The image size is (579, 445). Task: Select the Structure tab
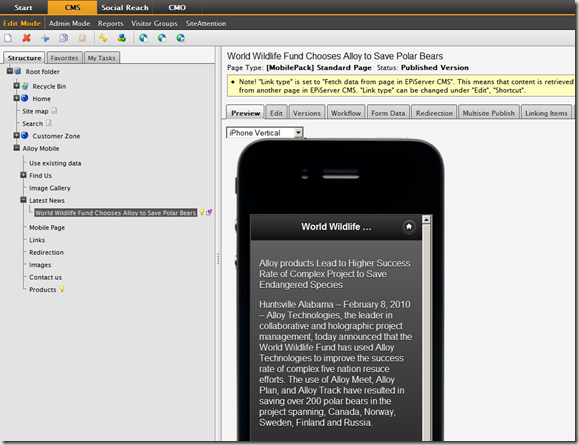[24, 58]
